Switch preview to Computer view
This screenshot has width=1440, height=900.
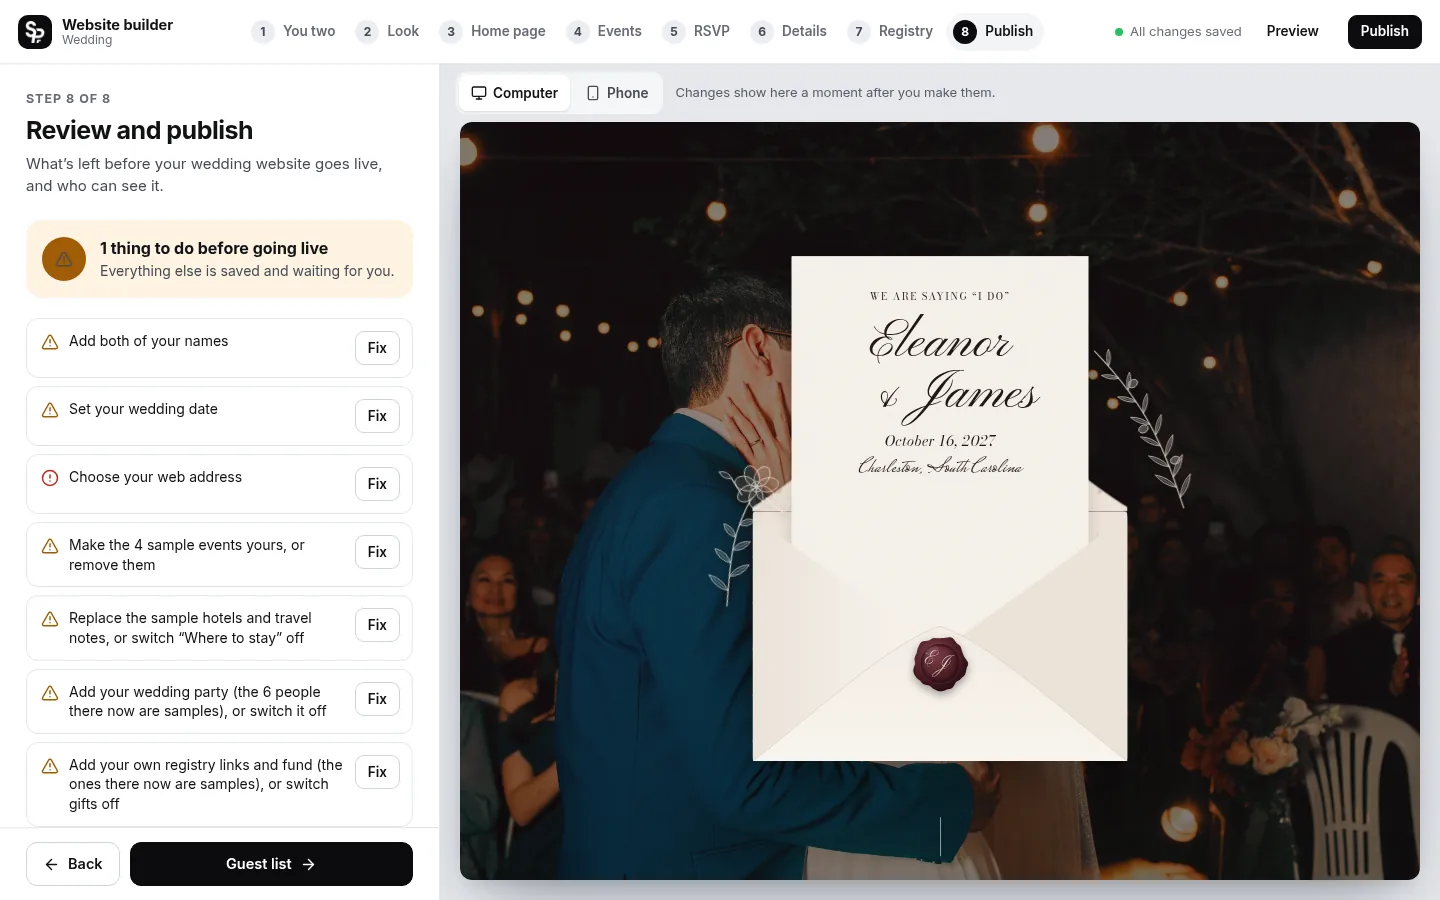(x=515, y=93)
